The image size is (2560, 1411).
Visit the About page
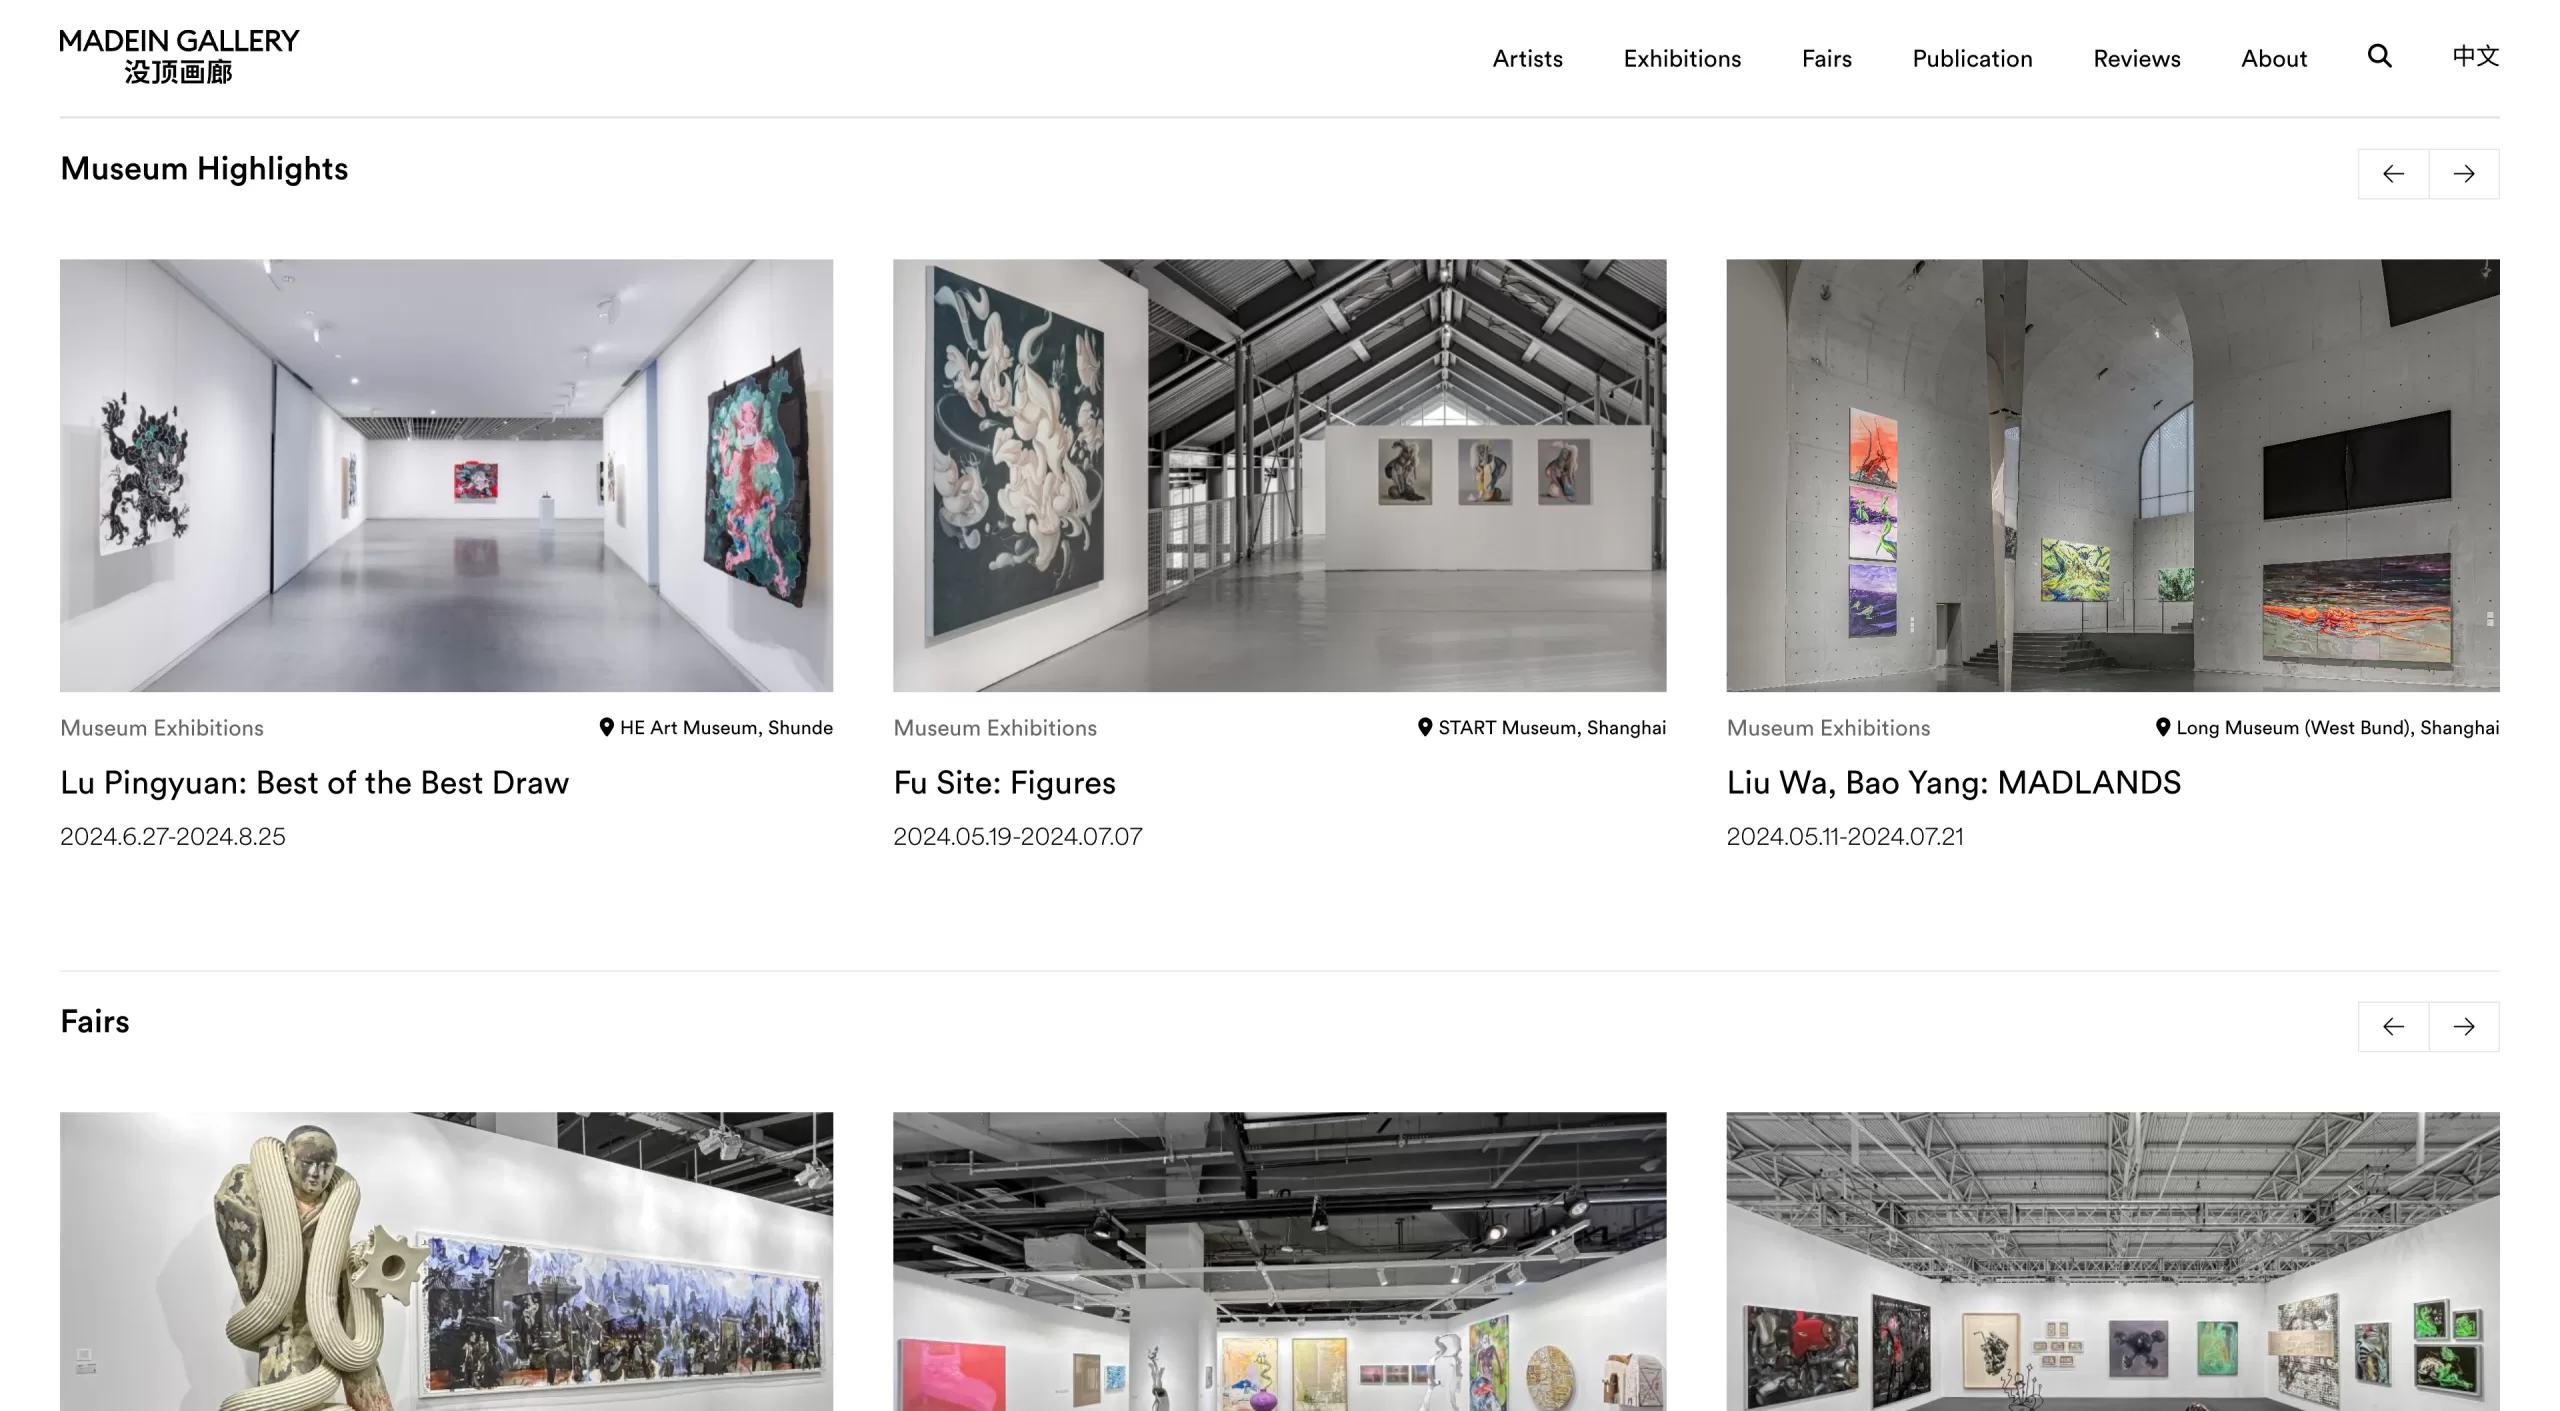click(2274, 58)
